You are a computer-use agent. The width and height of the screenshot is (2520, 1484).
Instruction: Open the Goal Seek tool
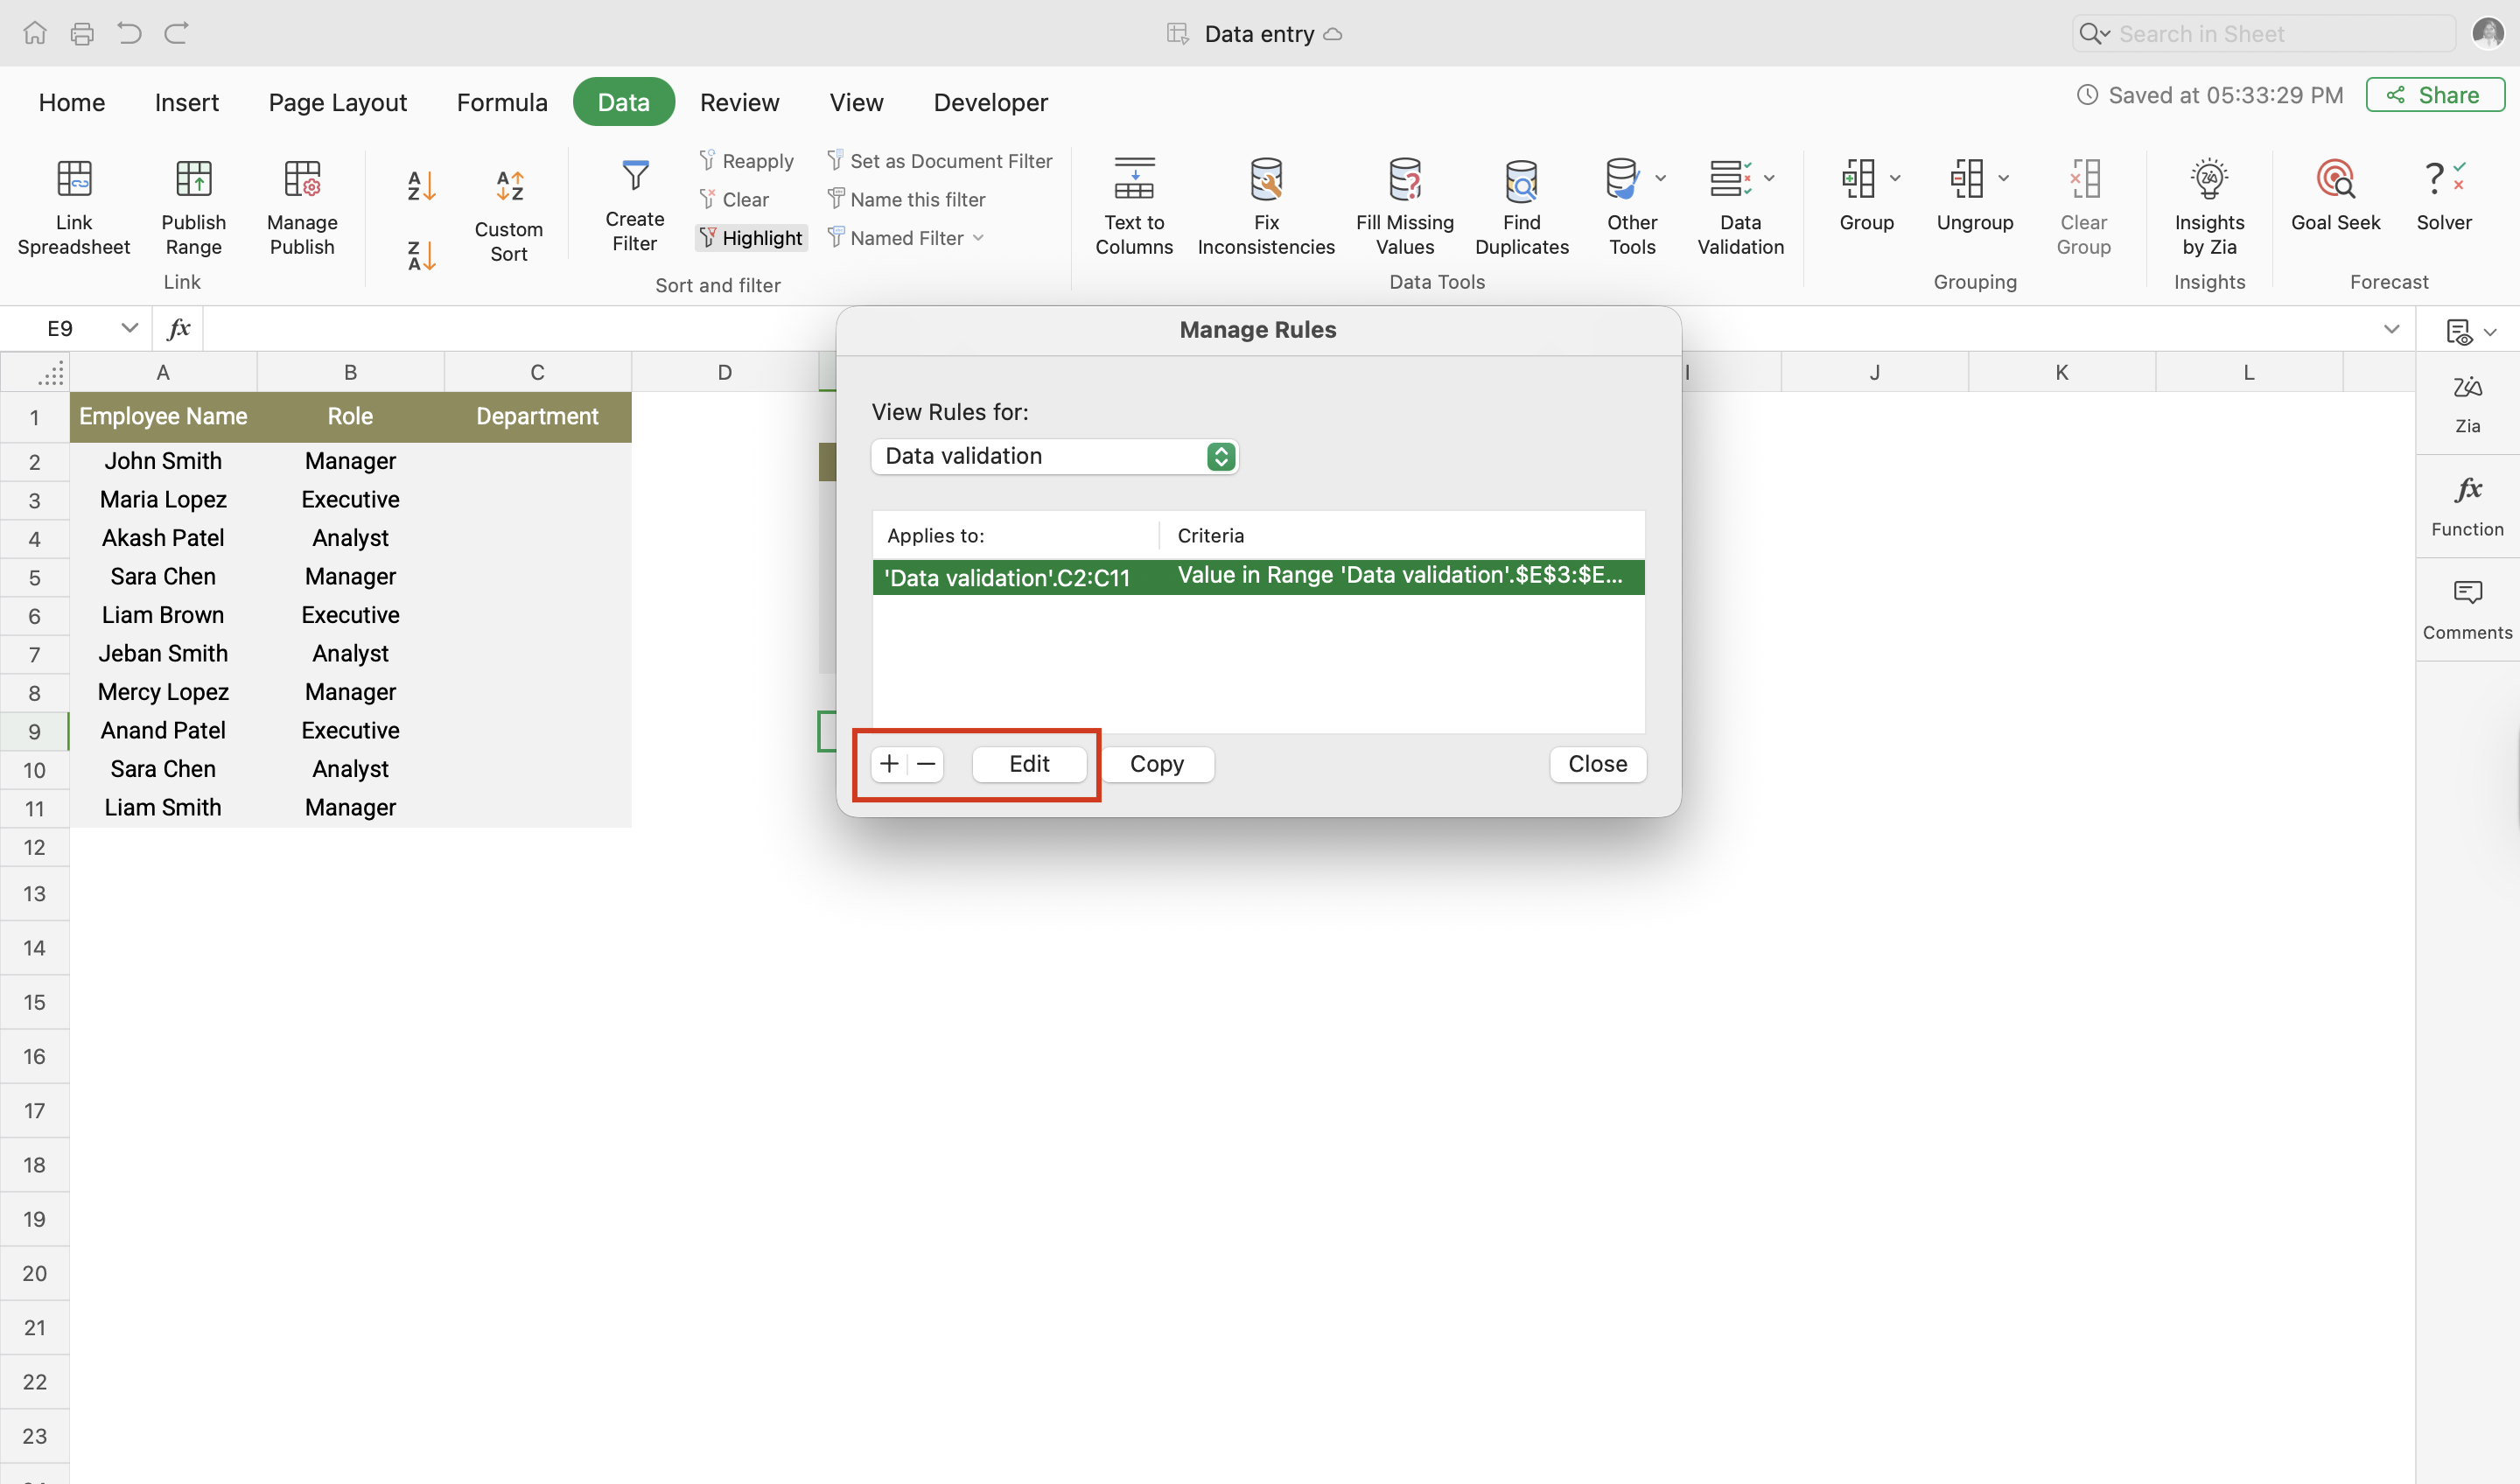(2335, 181)
